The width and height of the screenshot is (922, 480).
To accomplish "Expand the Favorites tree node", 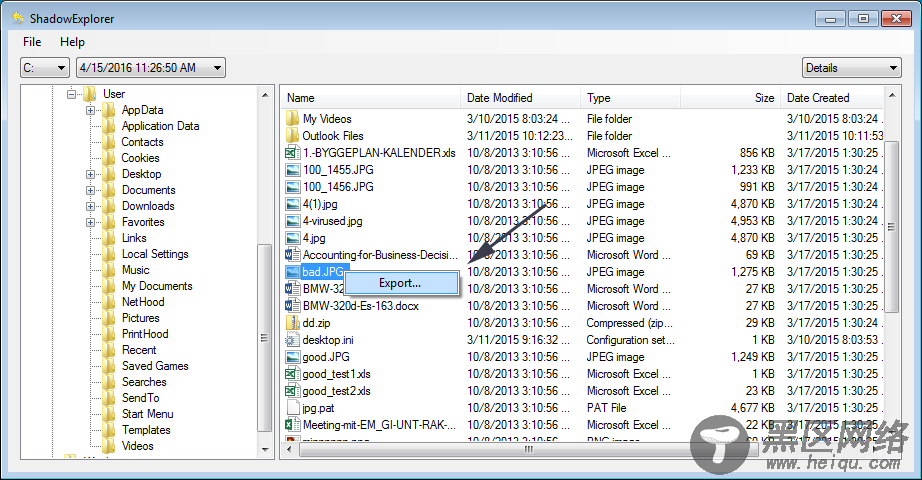I will 90,222.
